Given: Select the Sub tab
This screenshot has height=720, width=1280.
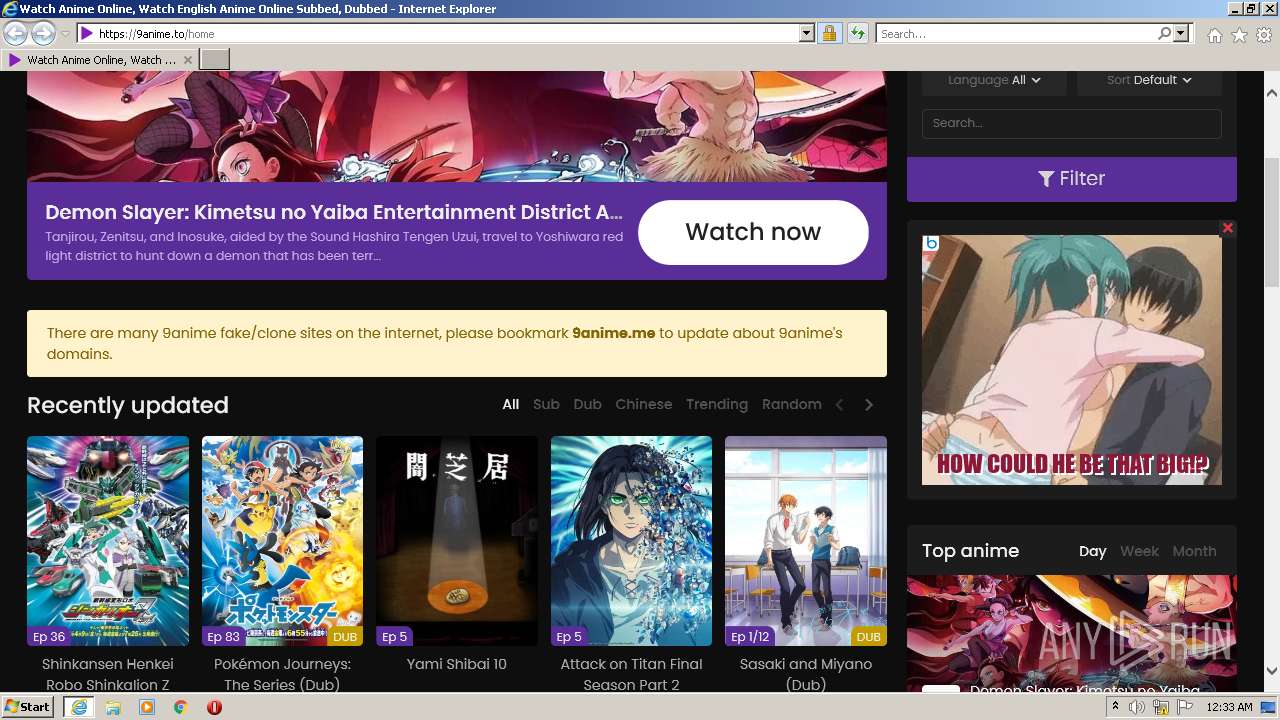Looking at the screenshot, I should [546, 404].
